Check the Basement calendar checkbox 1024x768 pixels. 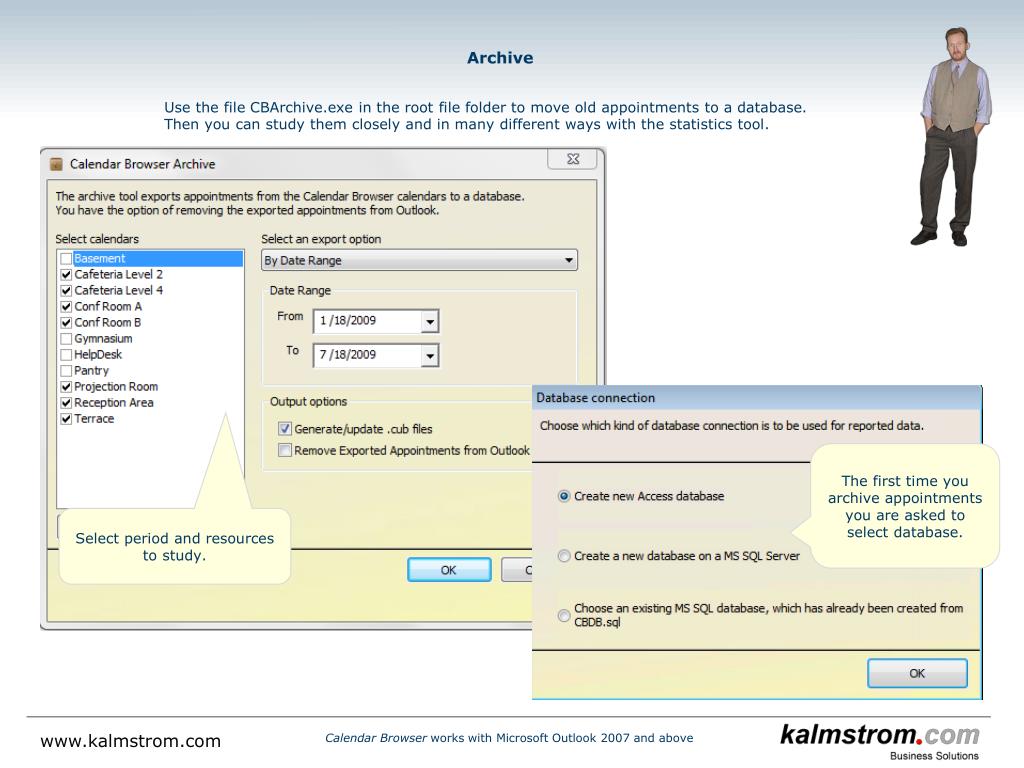point(66,259)
